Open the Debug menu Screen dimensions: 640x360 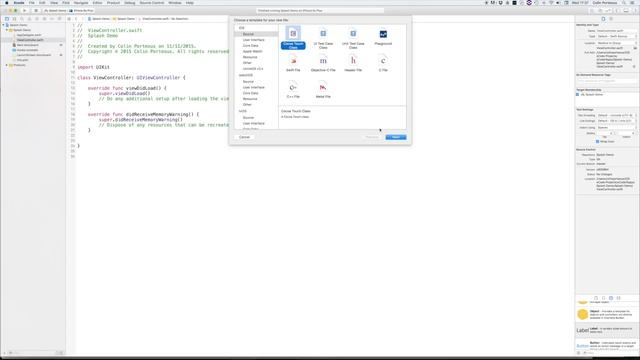pyautogui.click(x=129, y=3)
